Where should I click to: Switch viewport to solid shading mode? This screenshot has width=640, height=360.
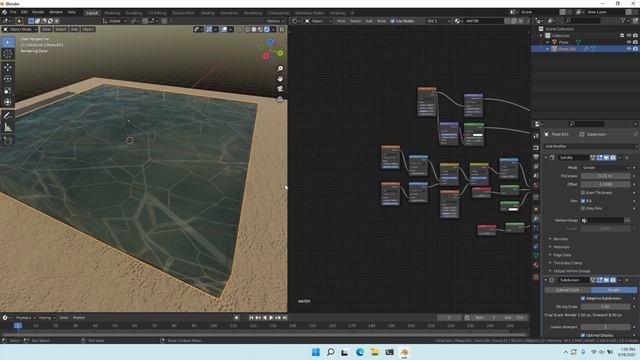pos(254,29)
